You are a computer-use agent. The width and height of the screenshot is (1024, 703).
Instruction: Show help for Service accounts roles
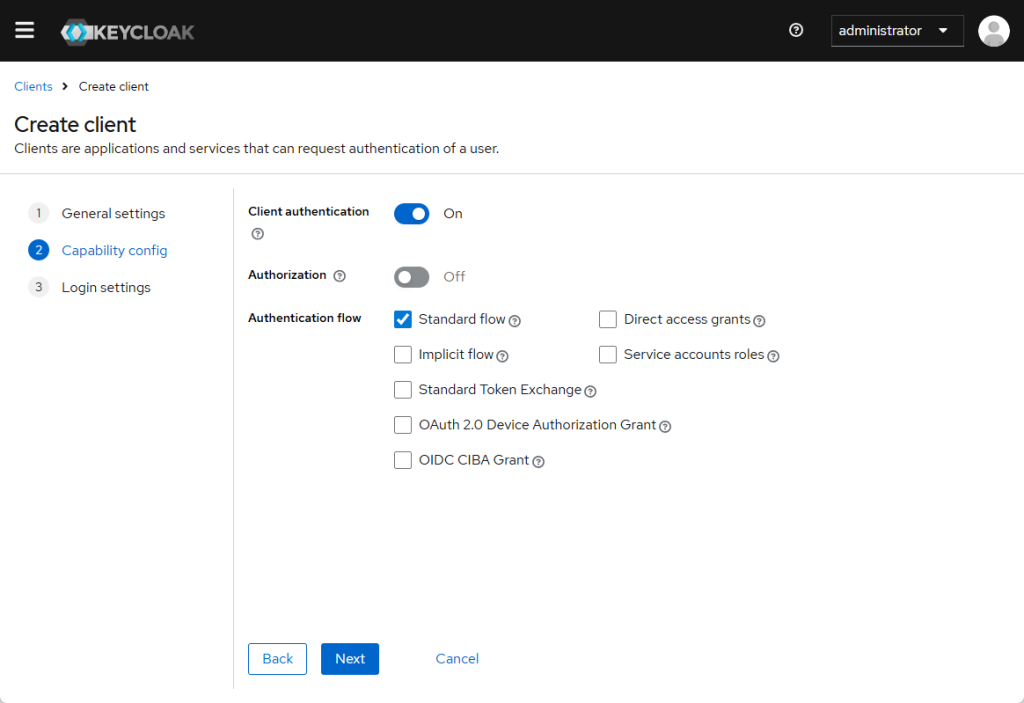(x=773, y=356)
